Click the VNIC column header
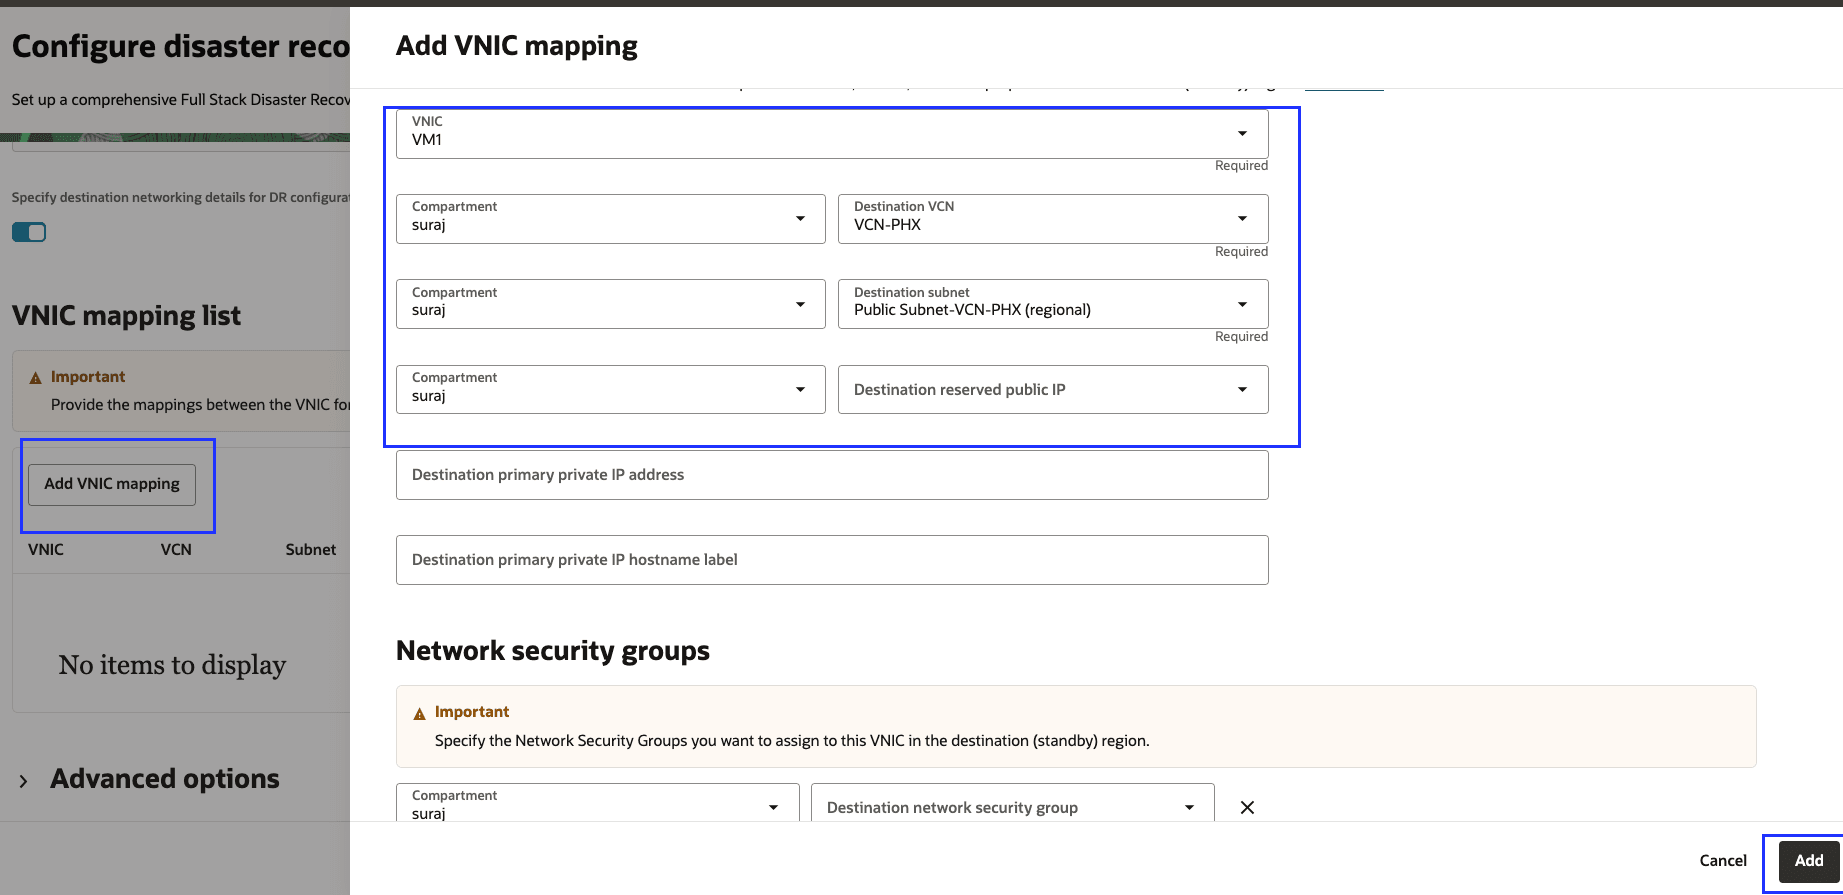The height and width of the screenshot is (895, 1843). tap(46, 549)
